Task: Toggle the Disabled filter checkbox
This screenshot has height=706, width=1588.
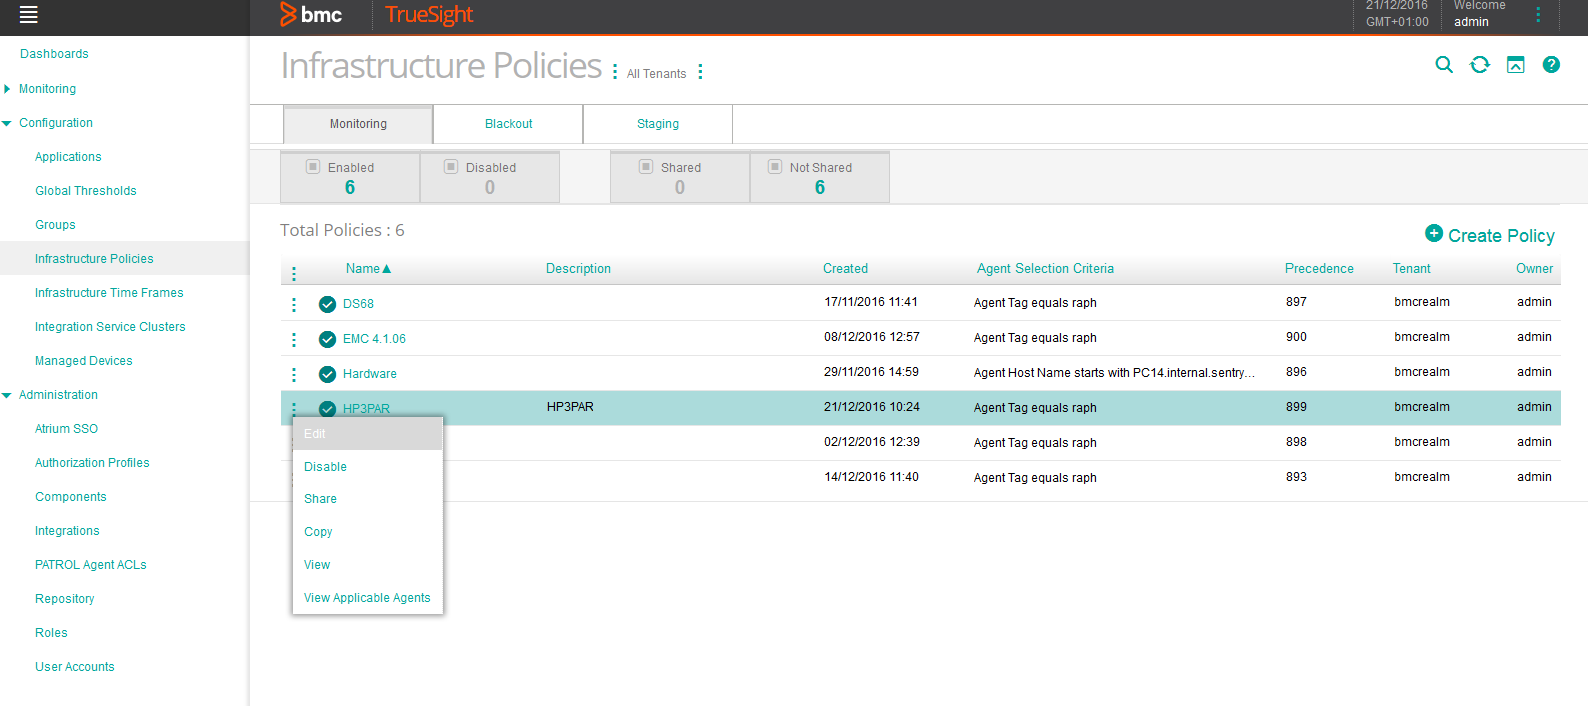Action: (451, 167)
